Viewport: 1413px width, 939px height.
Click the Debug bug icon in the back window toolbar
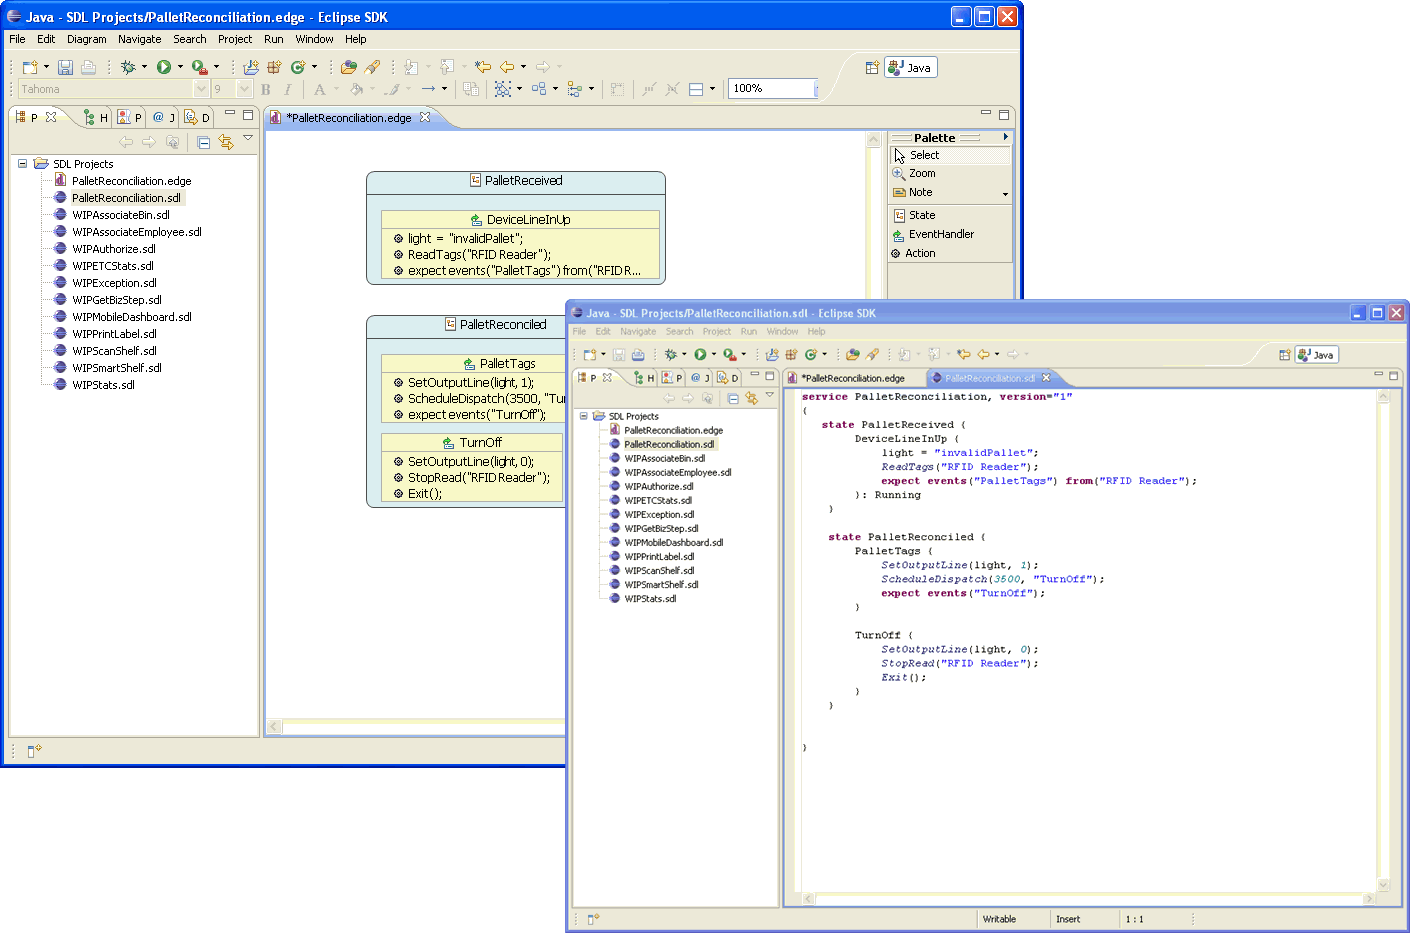coord(128,67)
